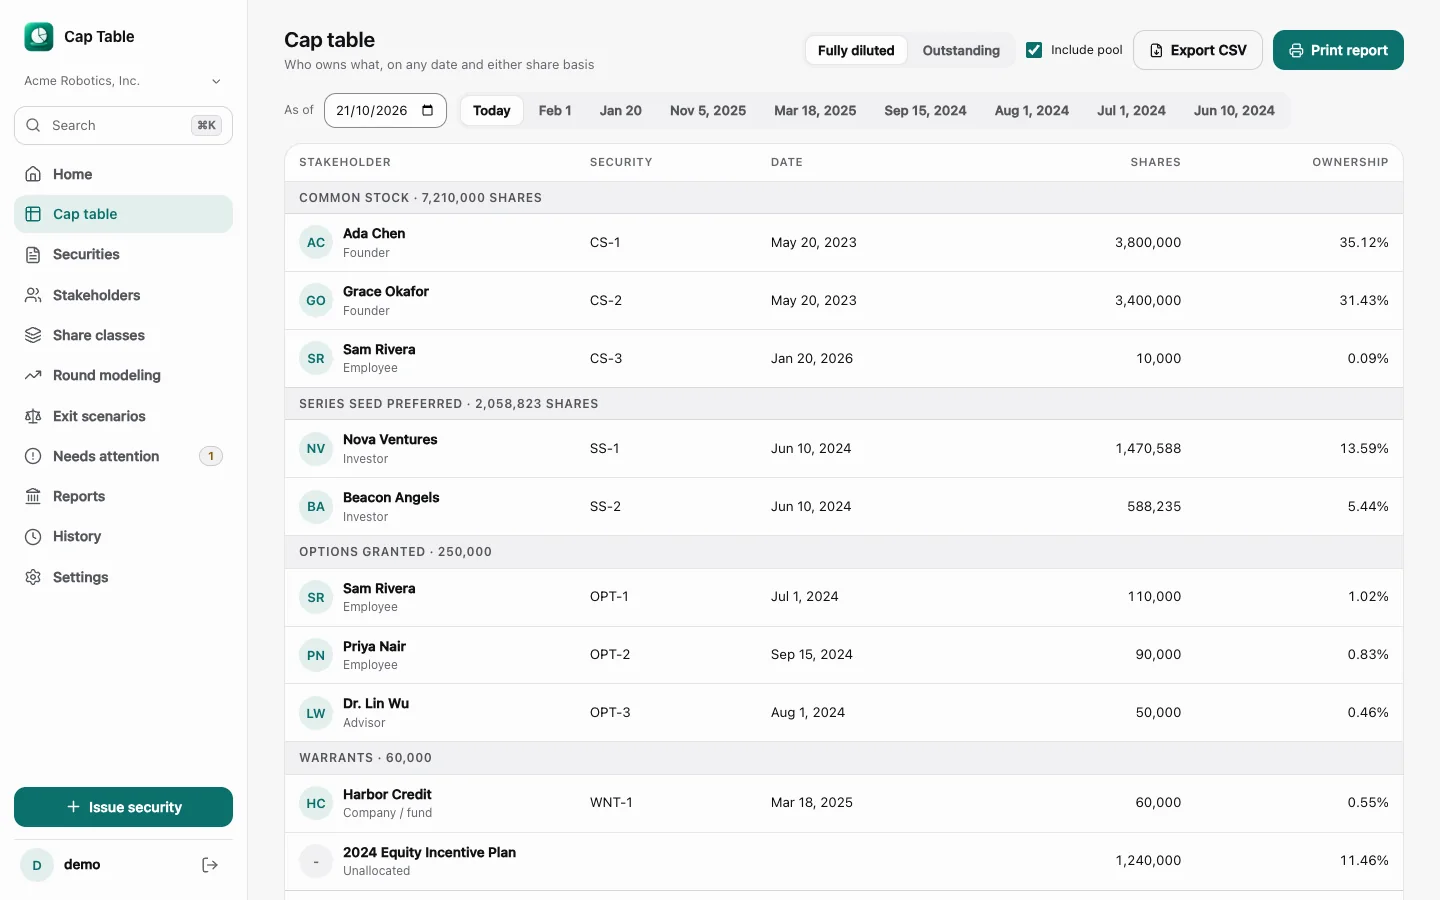
Task: Open Exit scenarios page
Action: point(123,416)
